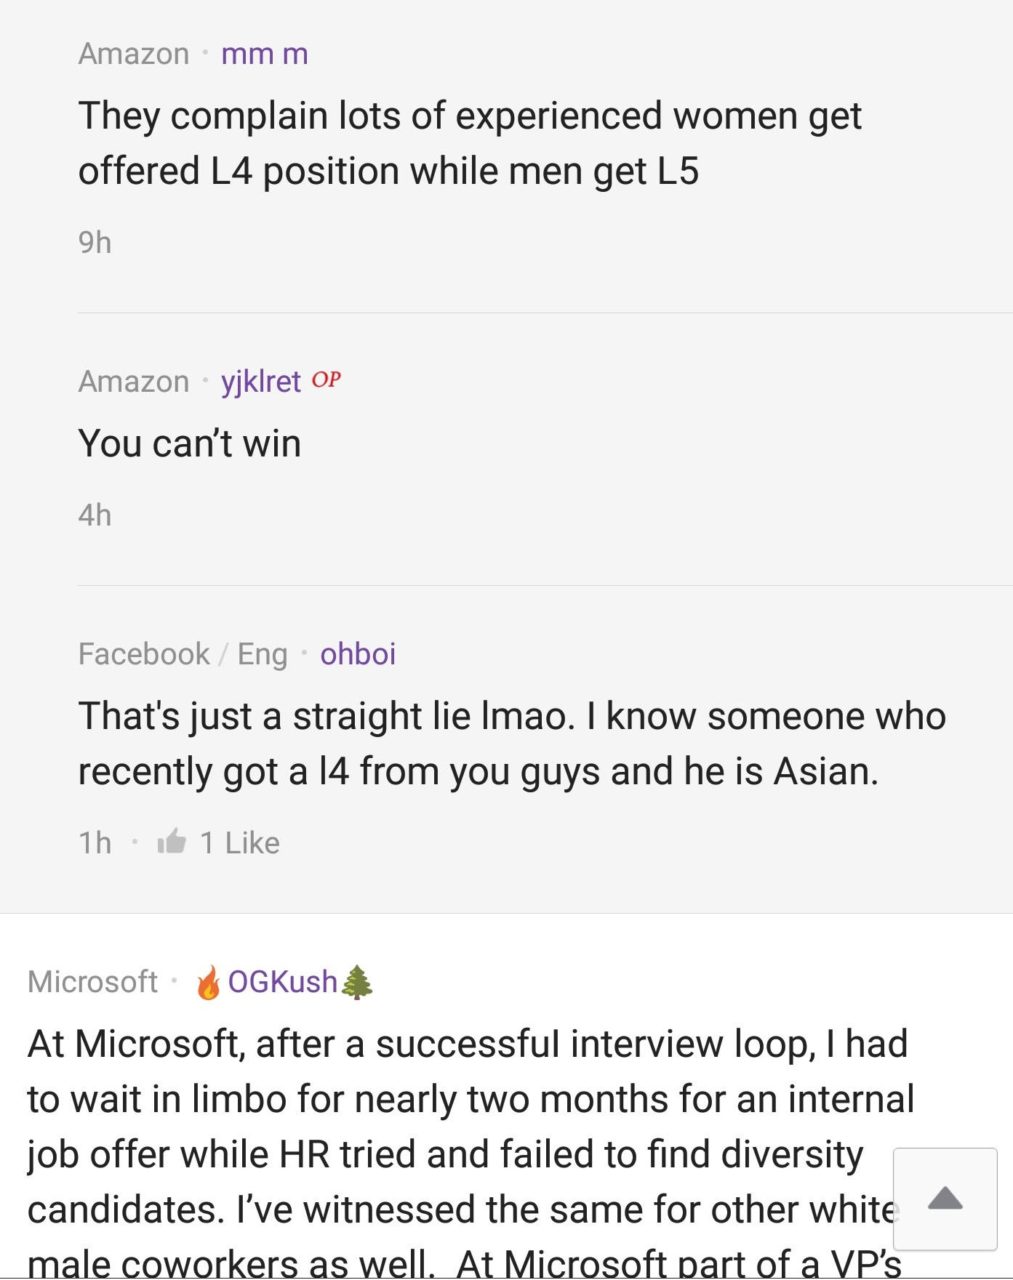Open user profile ohboi

click(x=358, y=654)
